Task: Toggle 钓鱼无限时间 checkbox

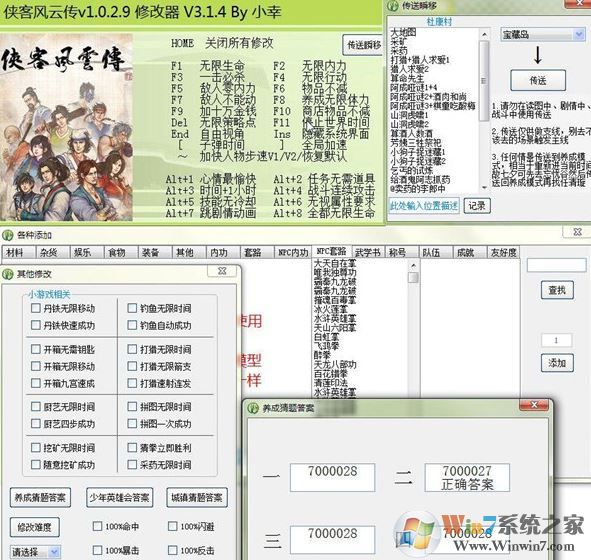Action: [x=132, y=308]
